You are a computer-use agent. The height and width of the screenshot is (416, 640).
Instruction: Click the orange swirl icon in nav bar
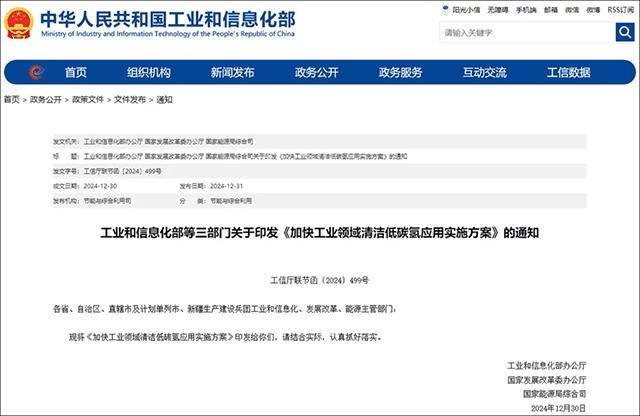36,72
